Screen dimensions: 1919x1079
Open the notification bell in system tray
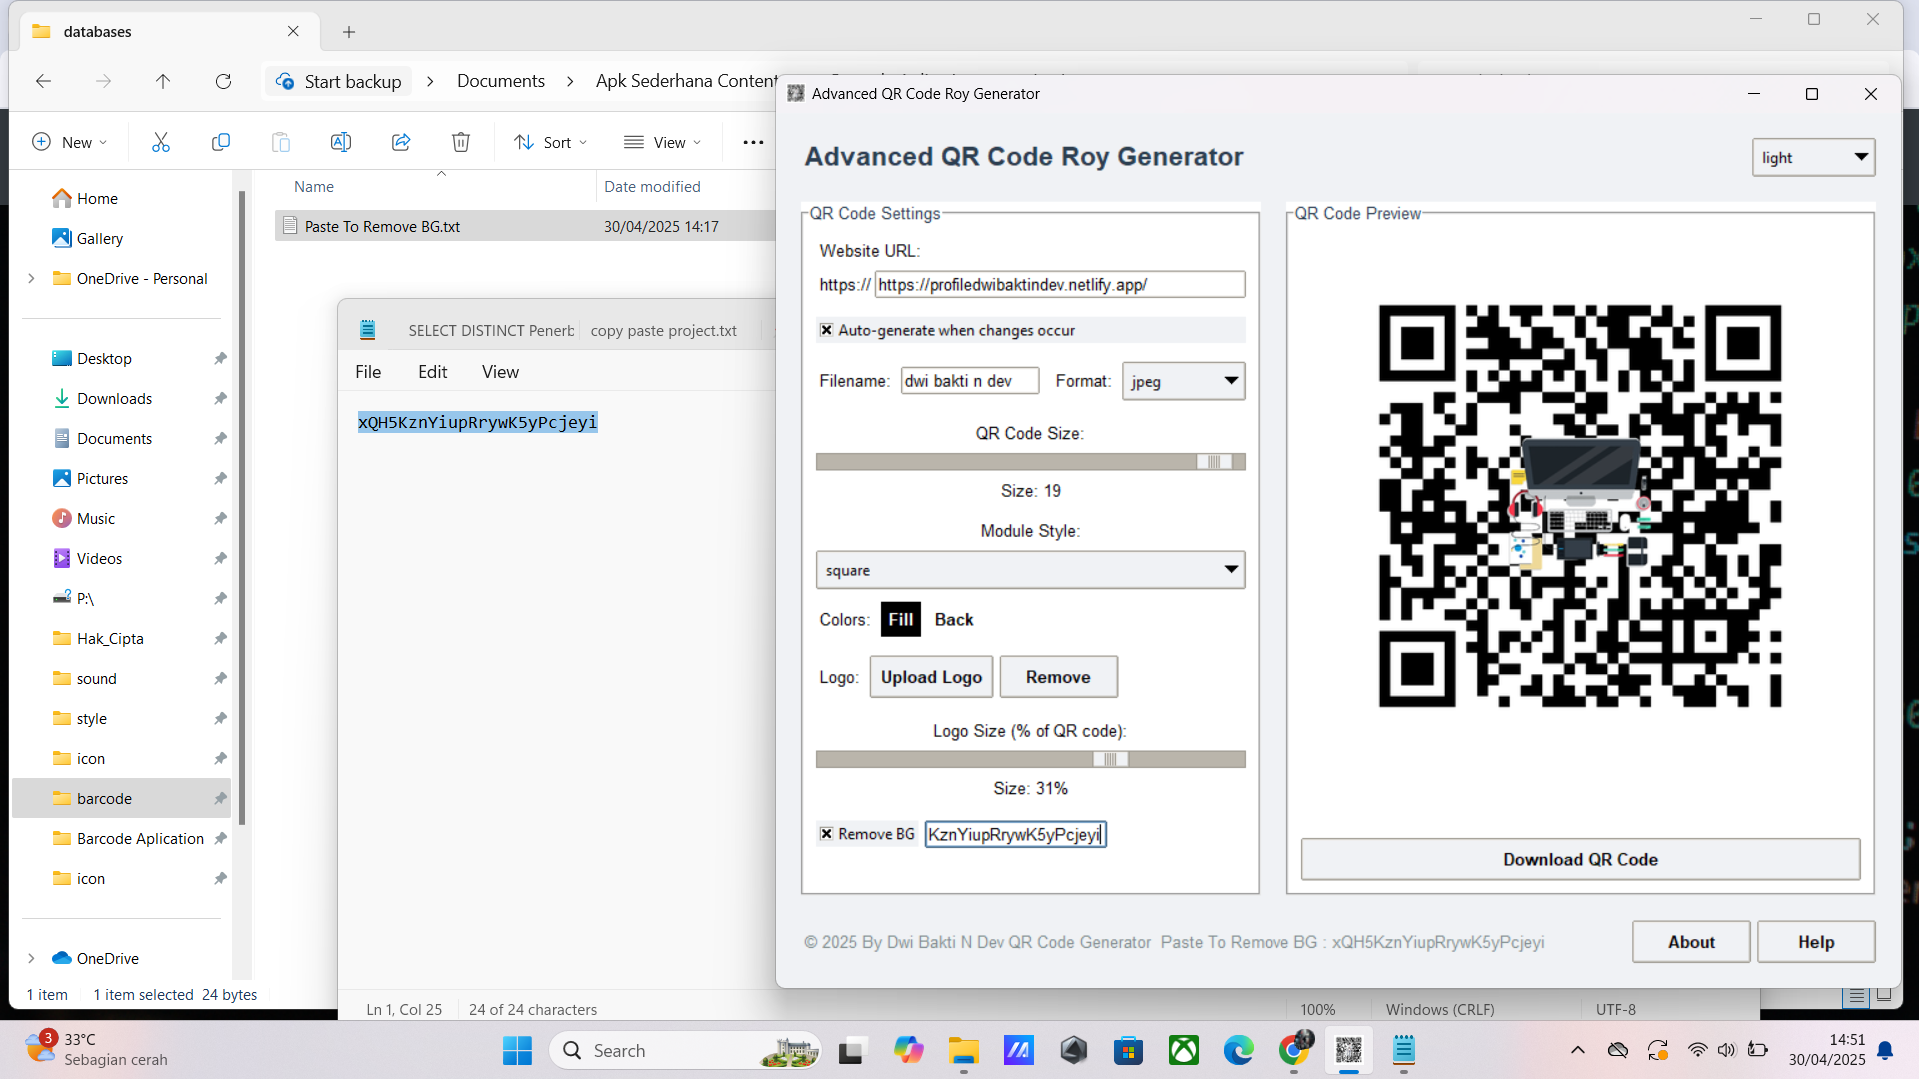click(1886, 1050)
